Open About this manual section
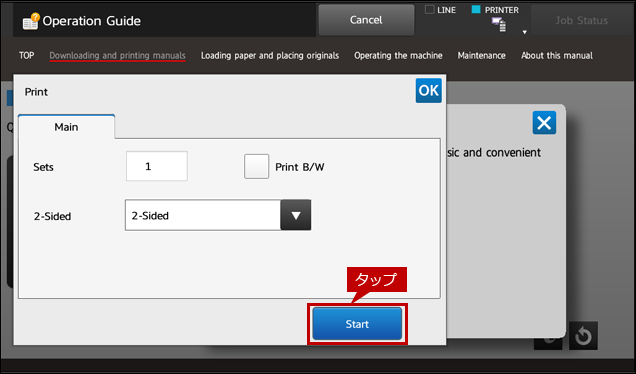Screen dimensions: 636x374 click(x=556, y=56)
